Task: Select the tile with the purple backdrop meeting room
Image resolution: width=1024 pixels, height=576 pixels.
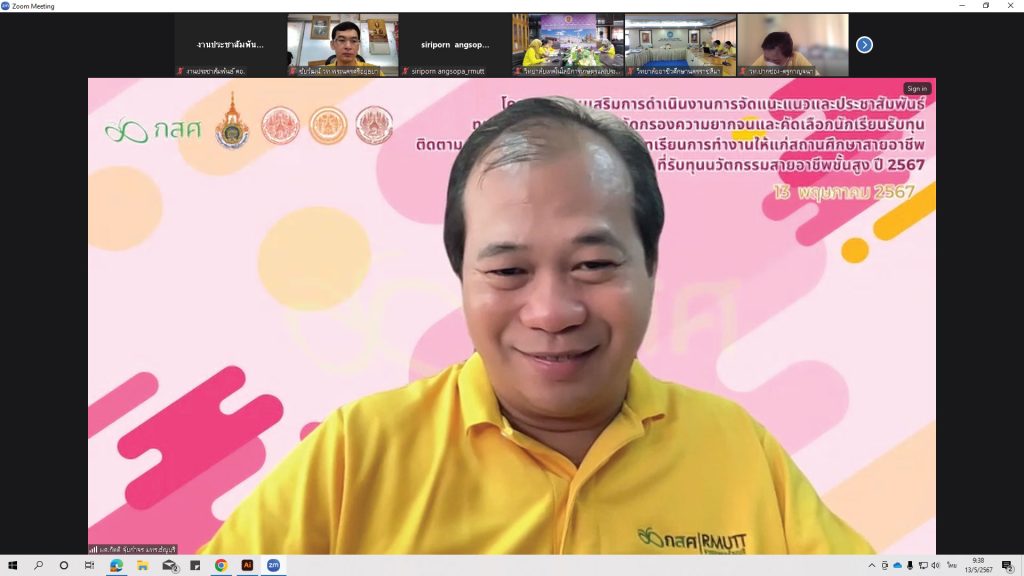Action: click(568, 45)
